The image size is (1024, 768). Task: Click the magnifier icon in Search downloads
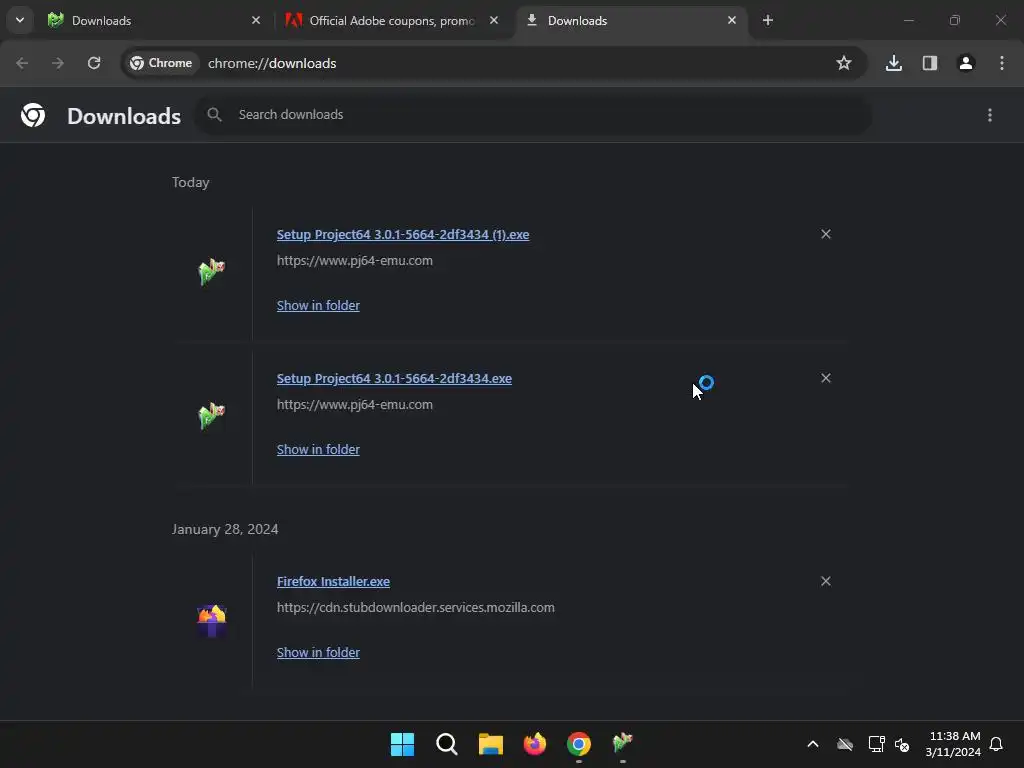214,115
